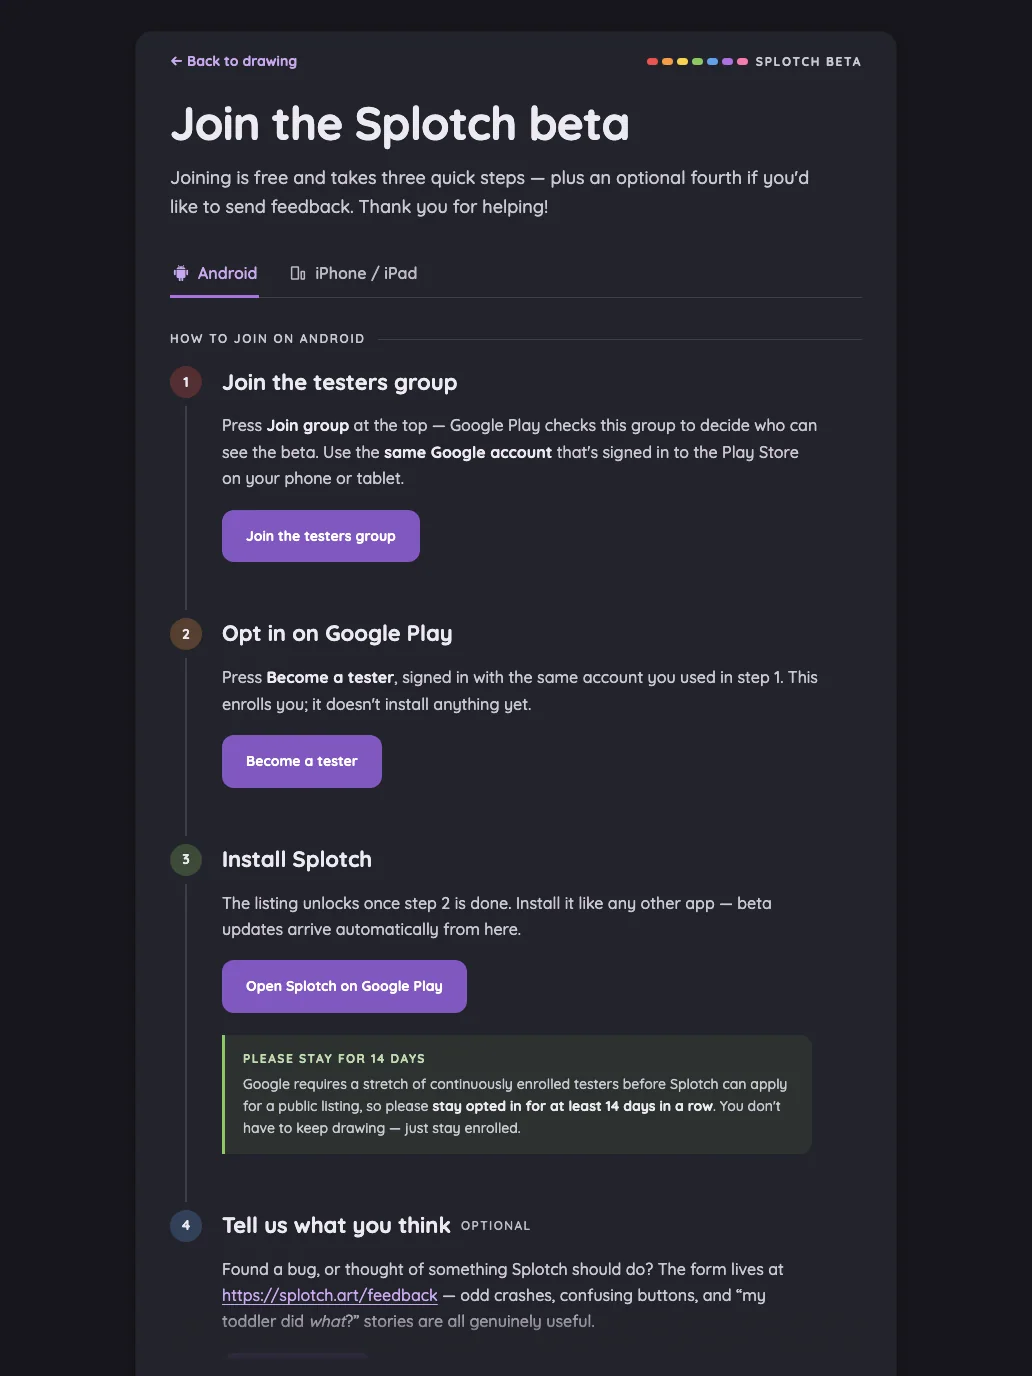Switch to the Android tab

[x=214, y=274]
